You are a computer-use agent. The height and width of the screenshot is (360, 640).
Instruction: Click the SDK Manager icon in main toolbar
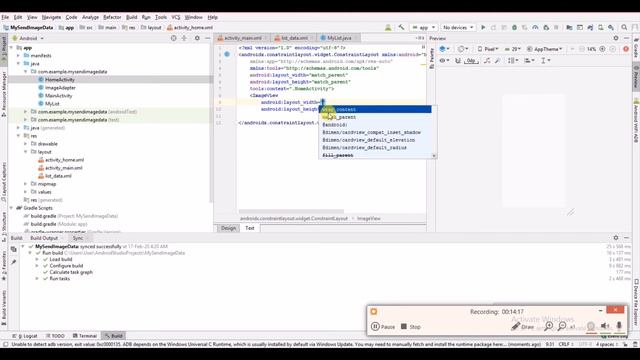click(x=611, y=27)
